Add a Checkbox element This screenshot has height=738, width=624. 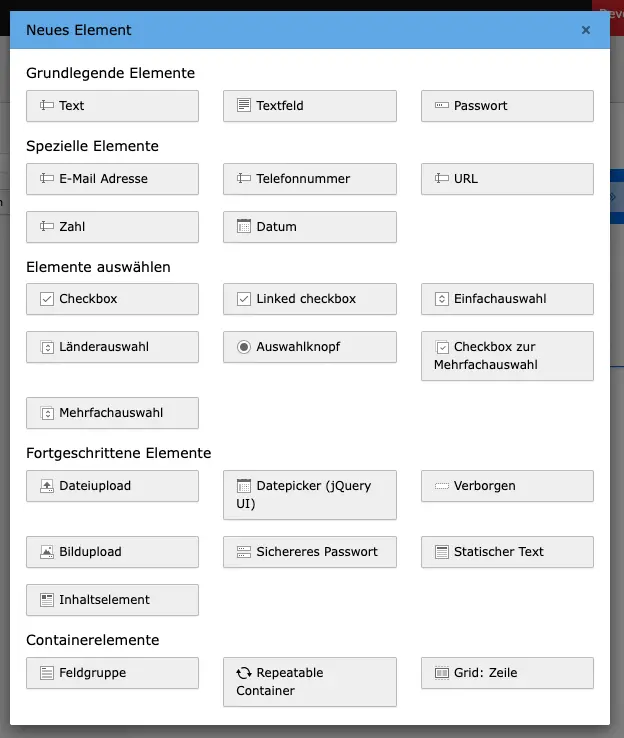pos(112,299)
